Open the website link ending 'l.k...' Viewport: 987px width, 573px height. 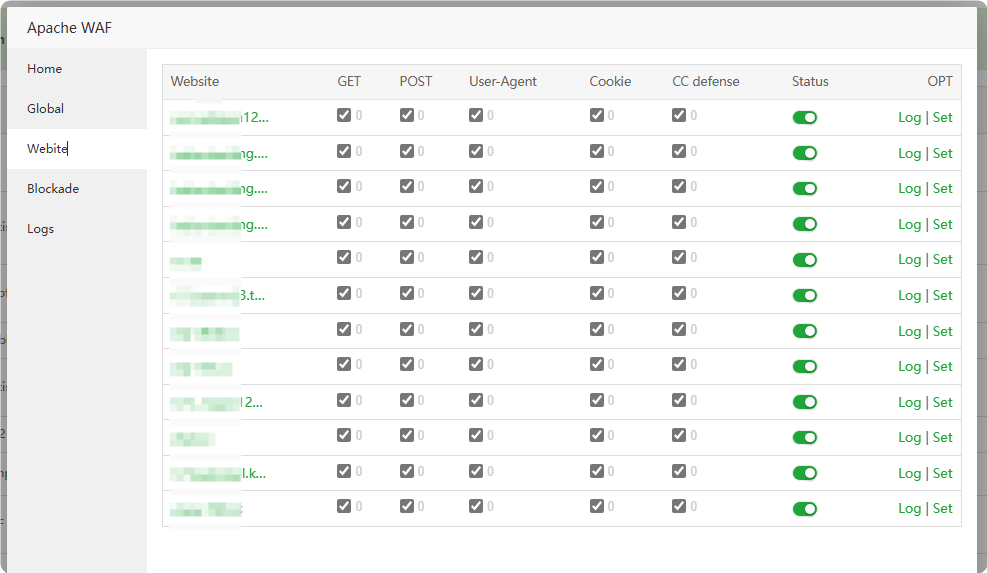click(x=218, y=474)
